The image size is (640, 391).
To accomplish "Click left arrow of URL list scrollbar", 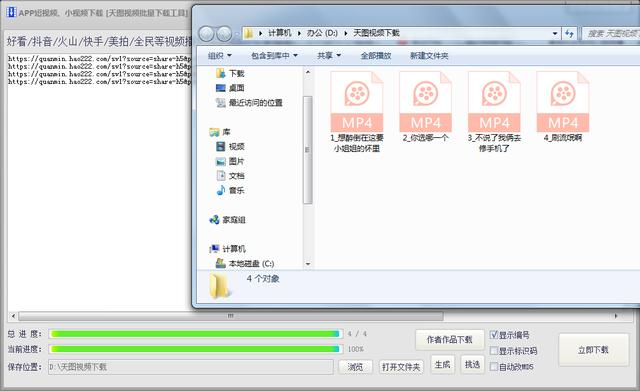I will coord(13,316).
